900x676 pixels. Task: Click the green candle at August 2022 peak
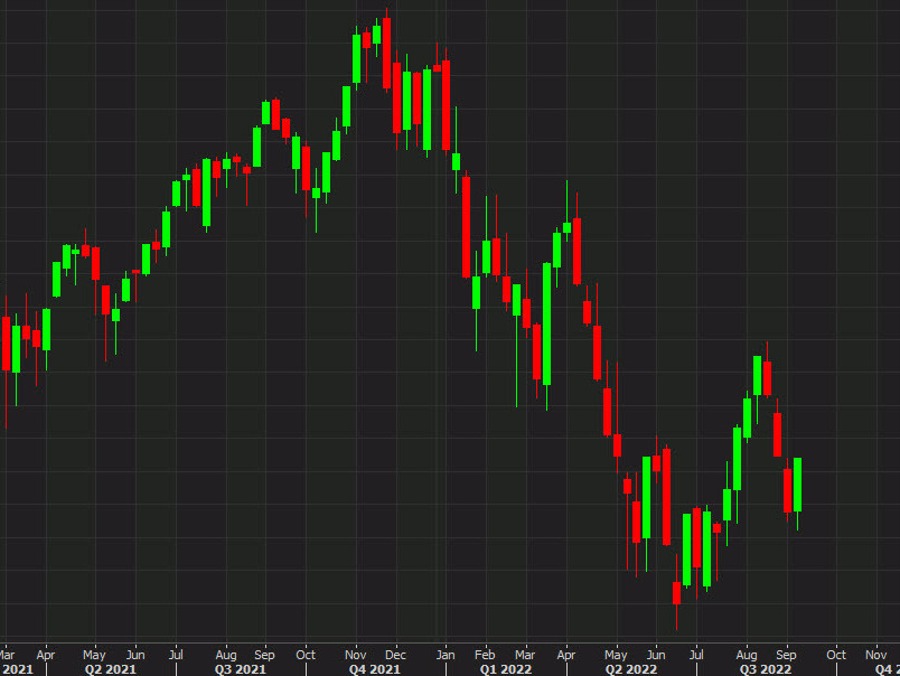[x=757, y=375]
